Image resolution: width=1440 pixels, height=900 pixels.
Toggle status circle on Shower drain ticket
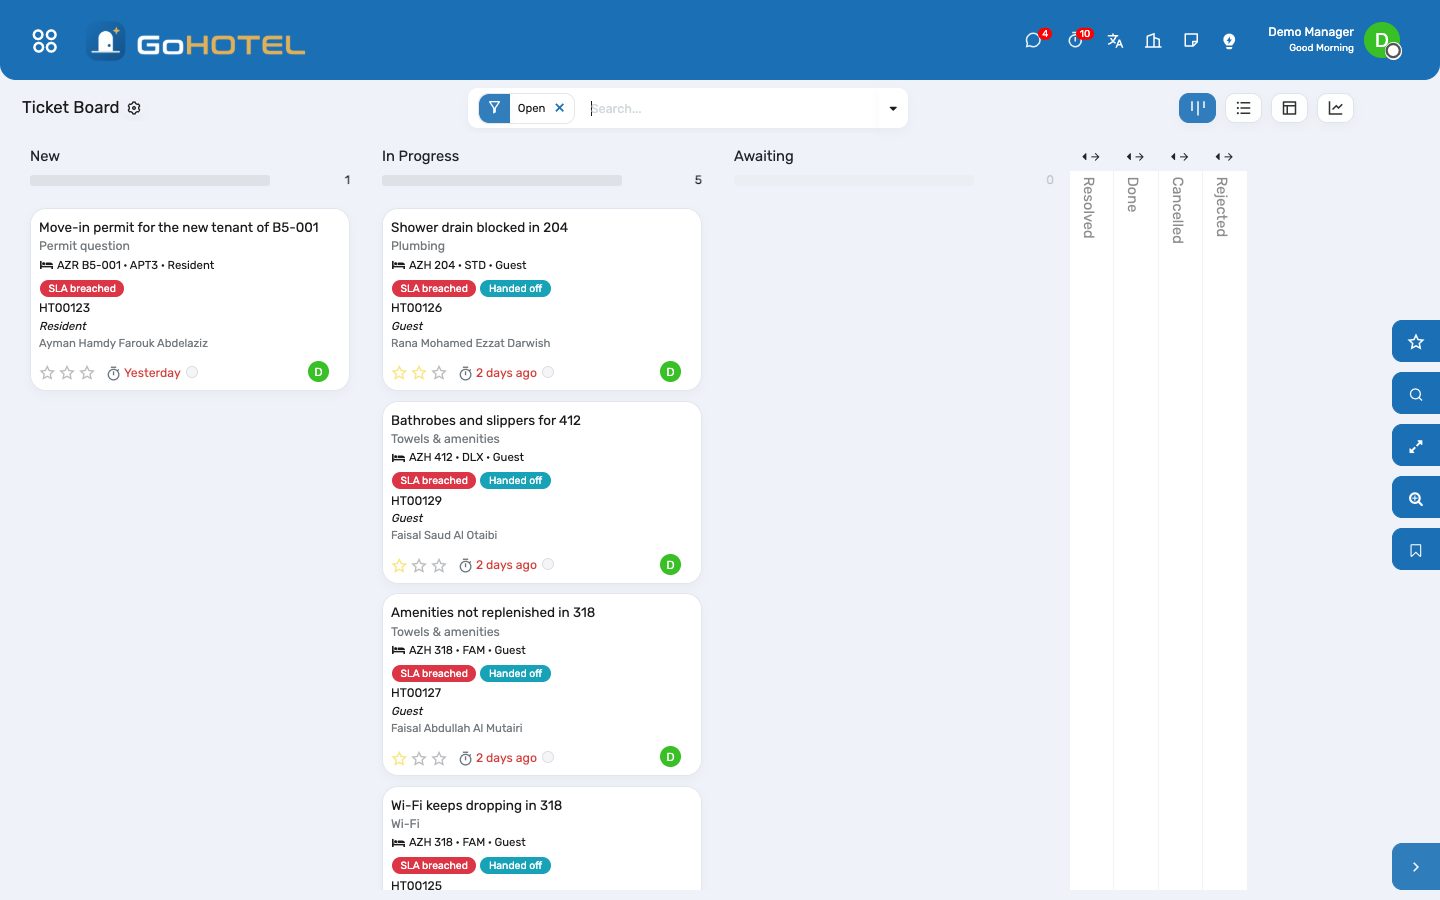pyautogui.click(x=548, y=372)
